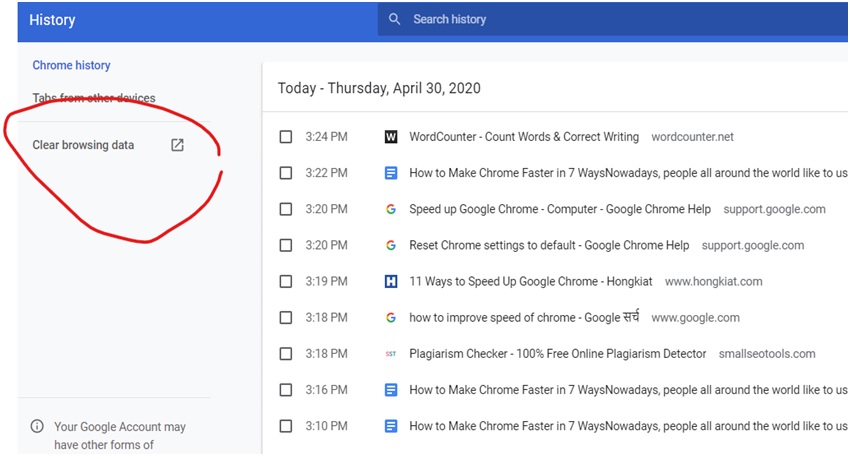This screenshot has width=850, height=459.
Task: Click support.google.com next to Reset Chrome settings
Action: 752,245
